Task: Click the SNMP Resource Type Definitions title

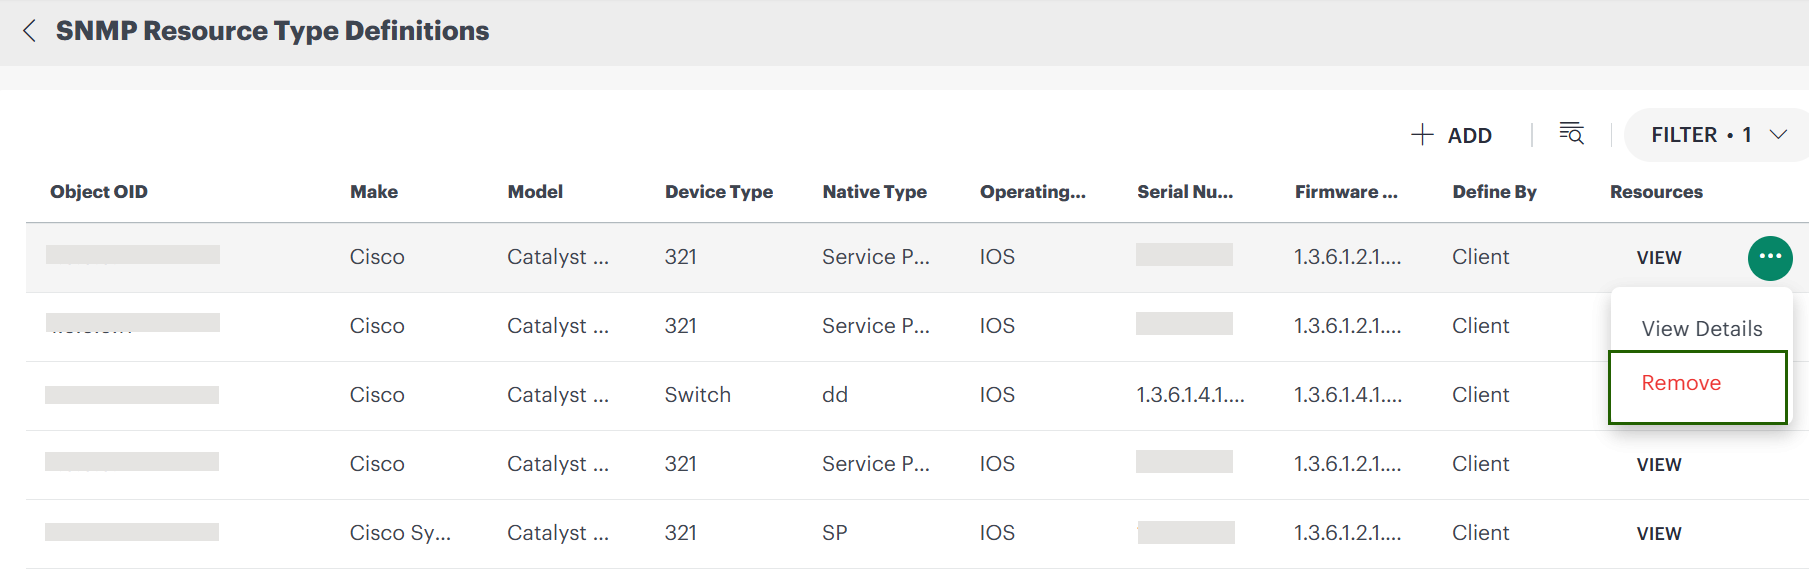Action: click(x=272, y=31)
